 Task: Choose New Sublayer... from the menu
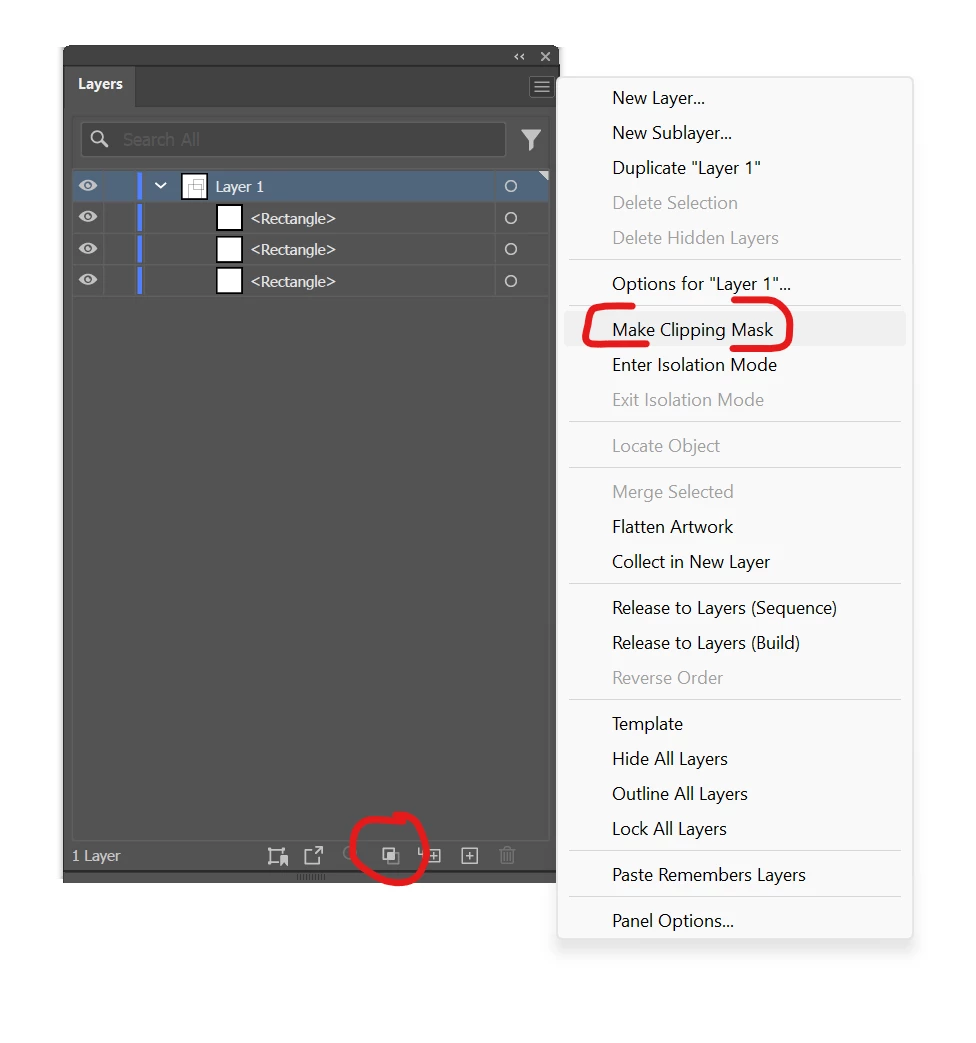pos(672,133)
